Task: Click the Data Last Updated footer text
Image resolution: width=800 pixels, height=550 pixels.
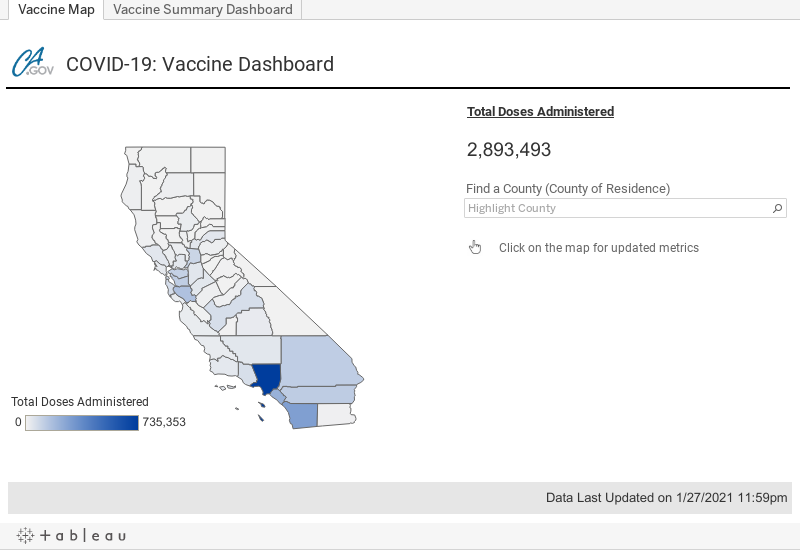Action: click(x=666, y=498)
